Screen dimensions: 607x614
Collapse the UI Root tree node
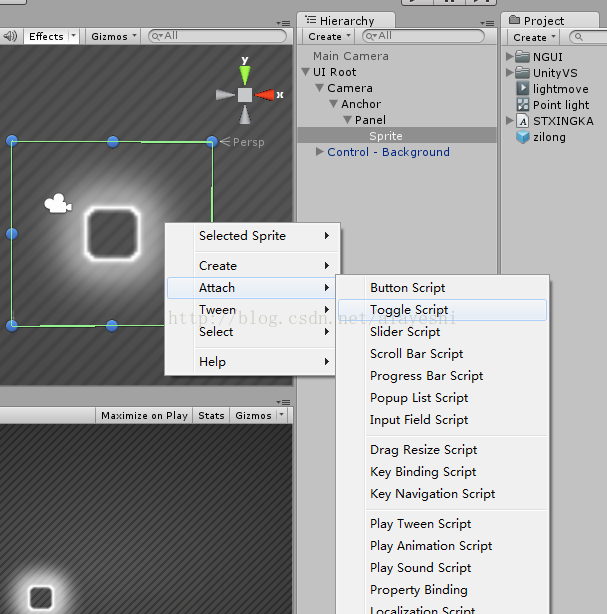pos(306,72)
